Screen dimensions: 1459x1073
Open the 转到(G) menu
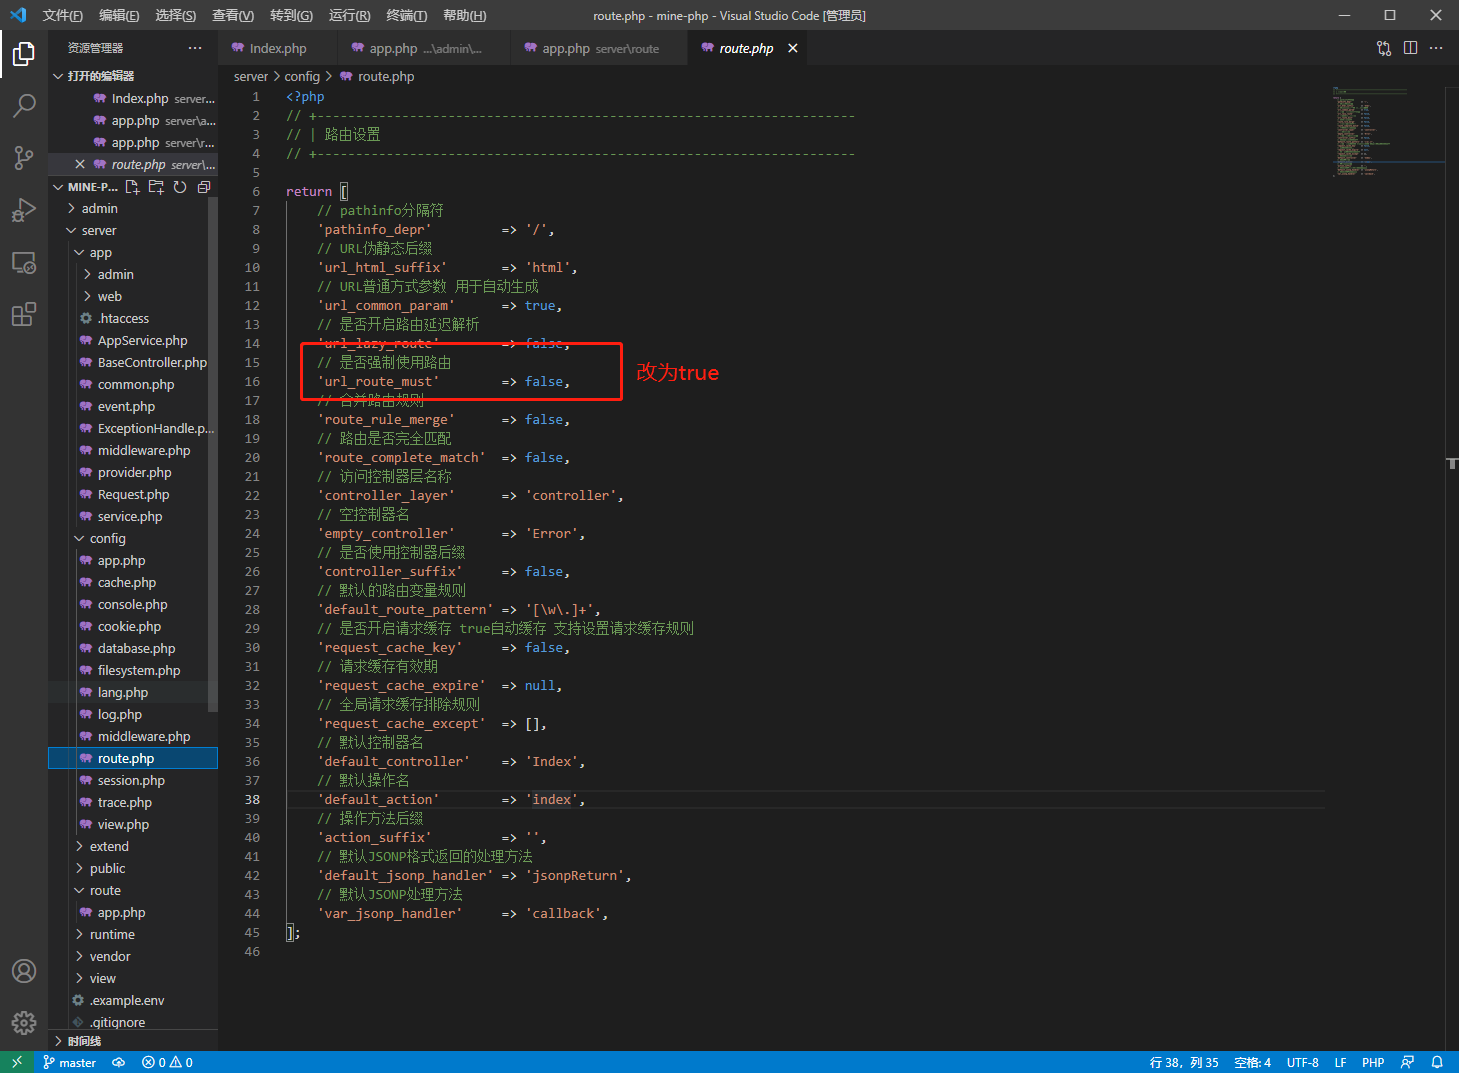click(x=291, y=15)
